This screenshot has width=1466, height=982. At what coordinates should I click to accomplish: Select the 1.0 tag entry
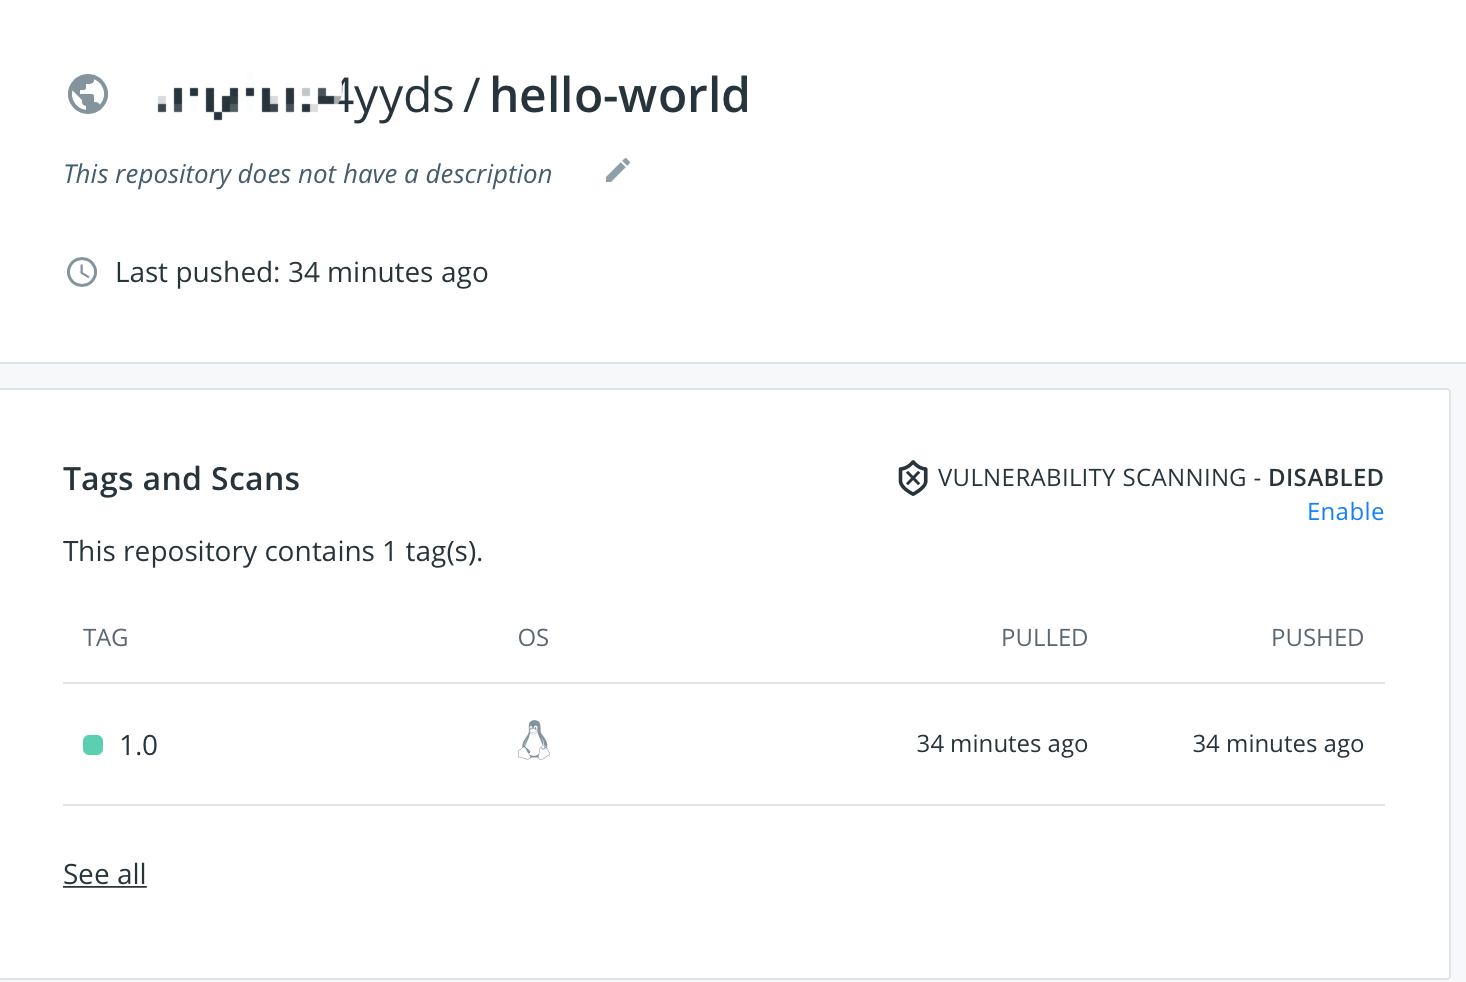[x=139, y=745]
